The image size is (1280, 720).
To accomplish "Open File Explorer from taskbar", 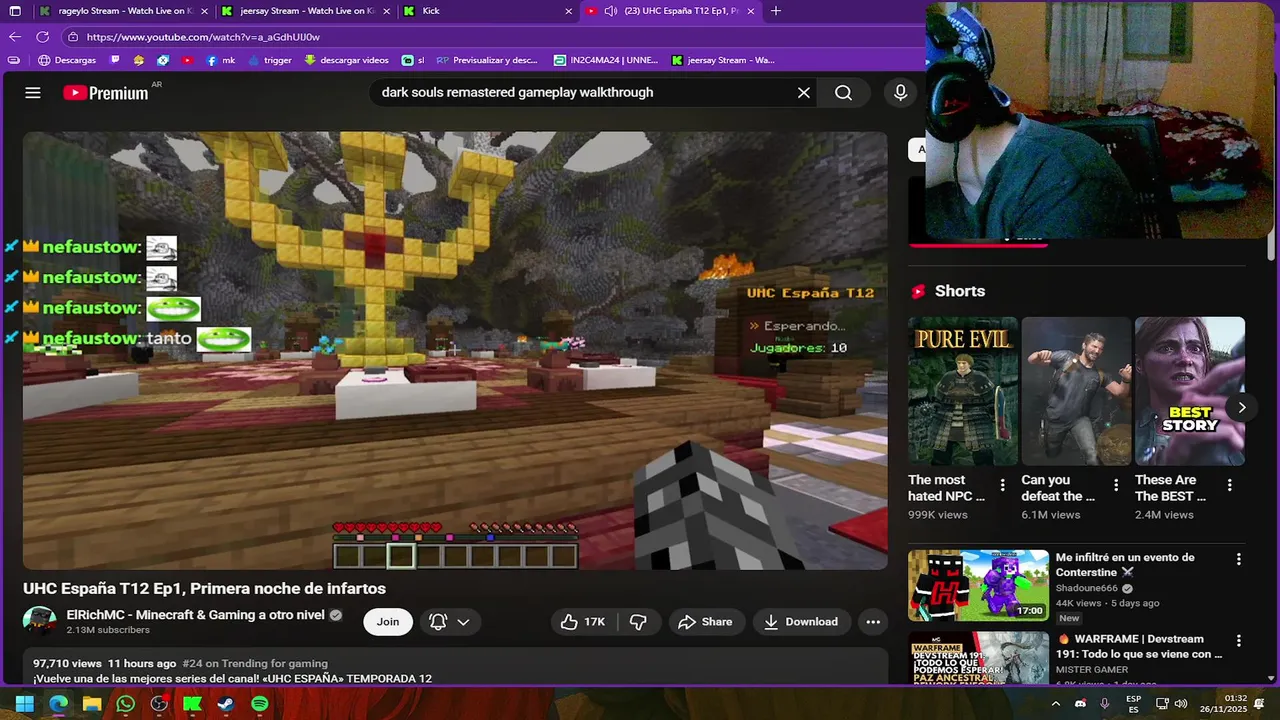I will tap(92, 704).
